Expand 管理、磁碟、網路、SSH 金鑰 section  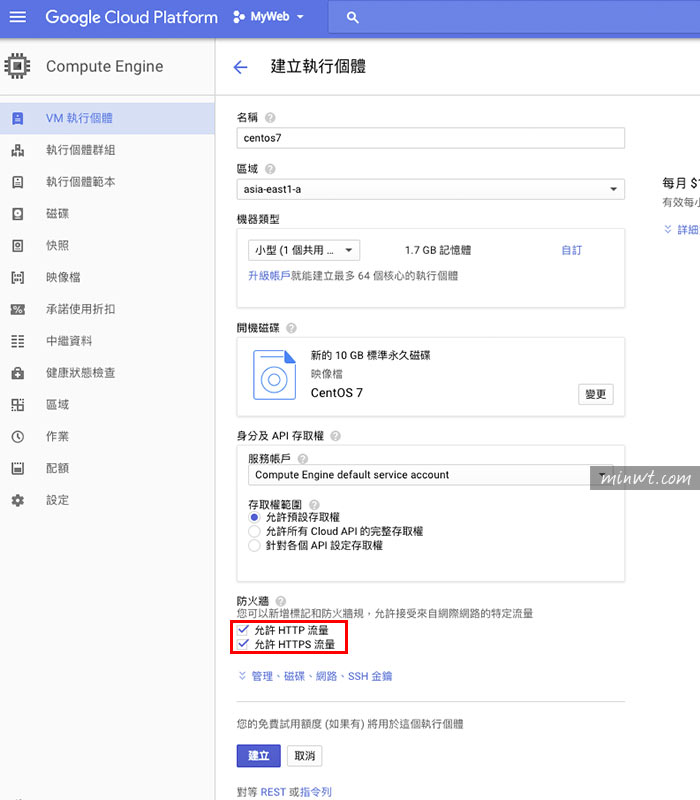point(315,677)
